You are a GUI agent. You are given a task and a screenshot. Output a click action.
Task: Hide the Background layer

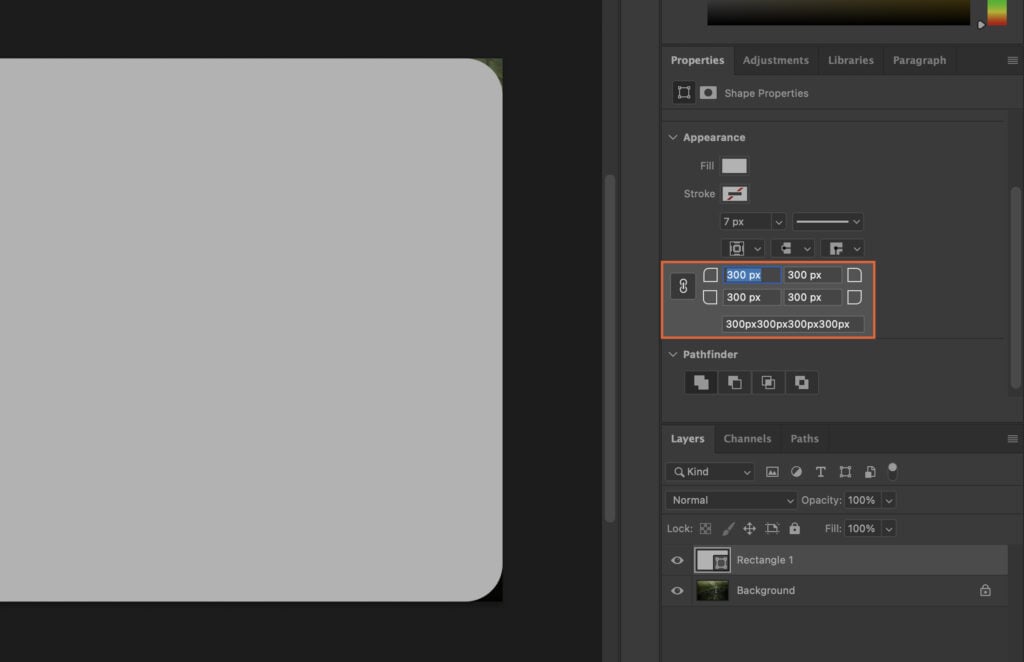coord(678,590)
